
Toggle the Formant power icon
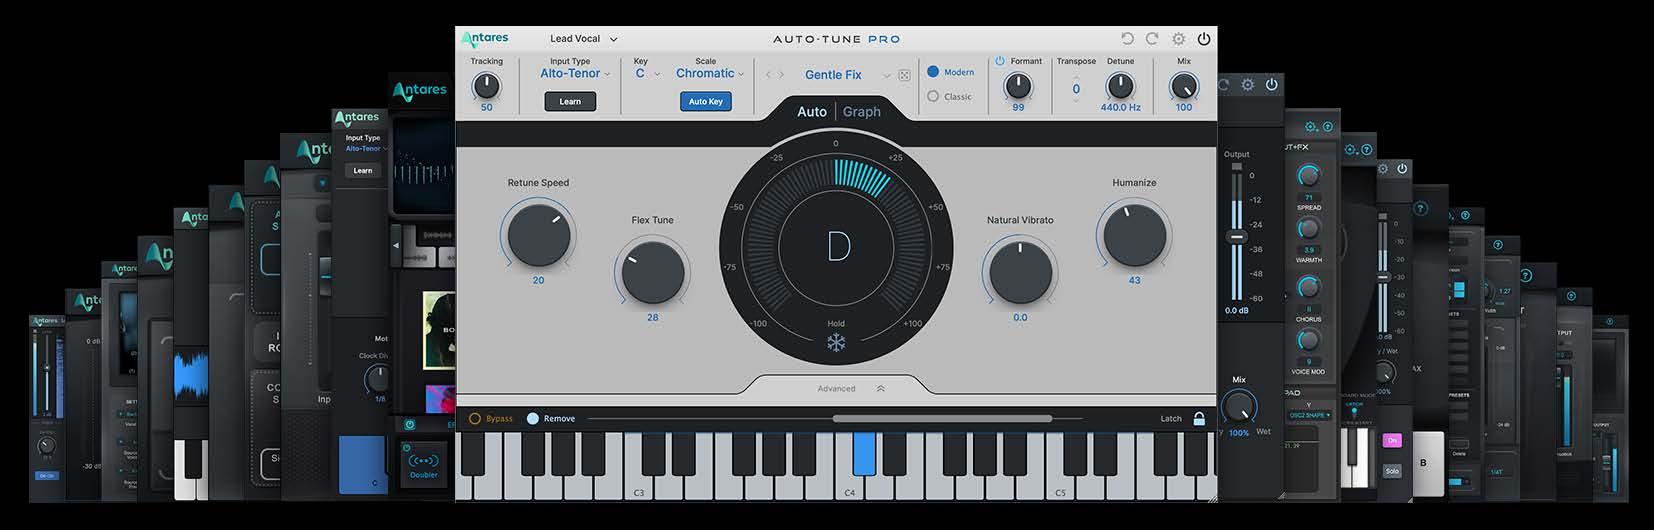coord(1000,61)
